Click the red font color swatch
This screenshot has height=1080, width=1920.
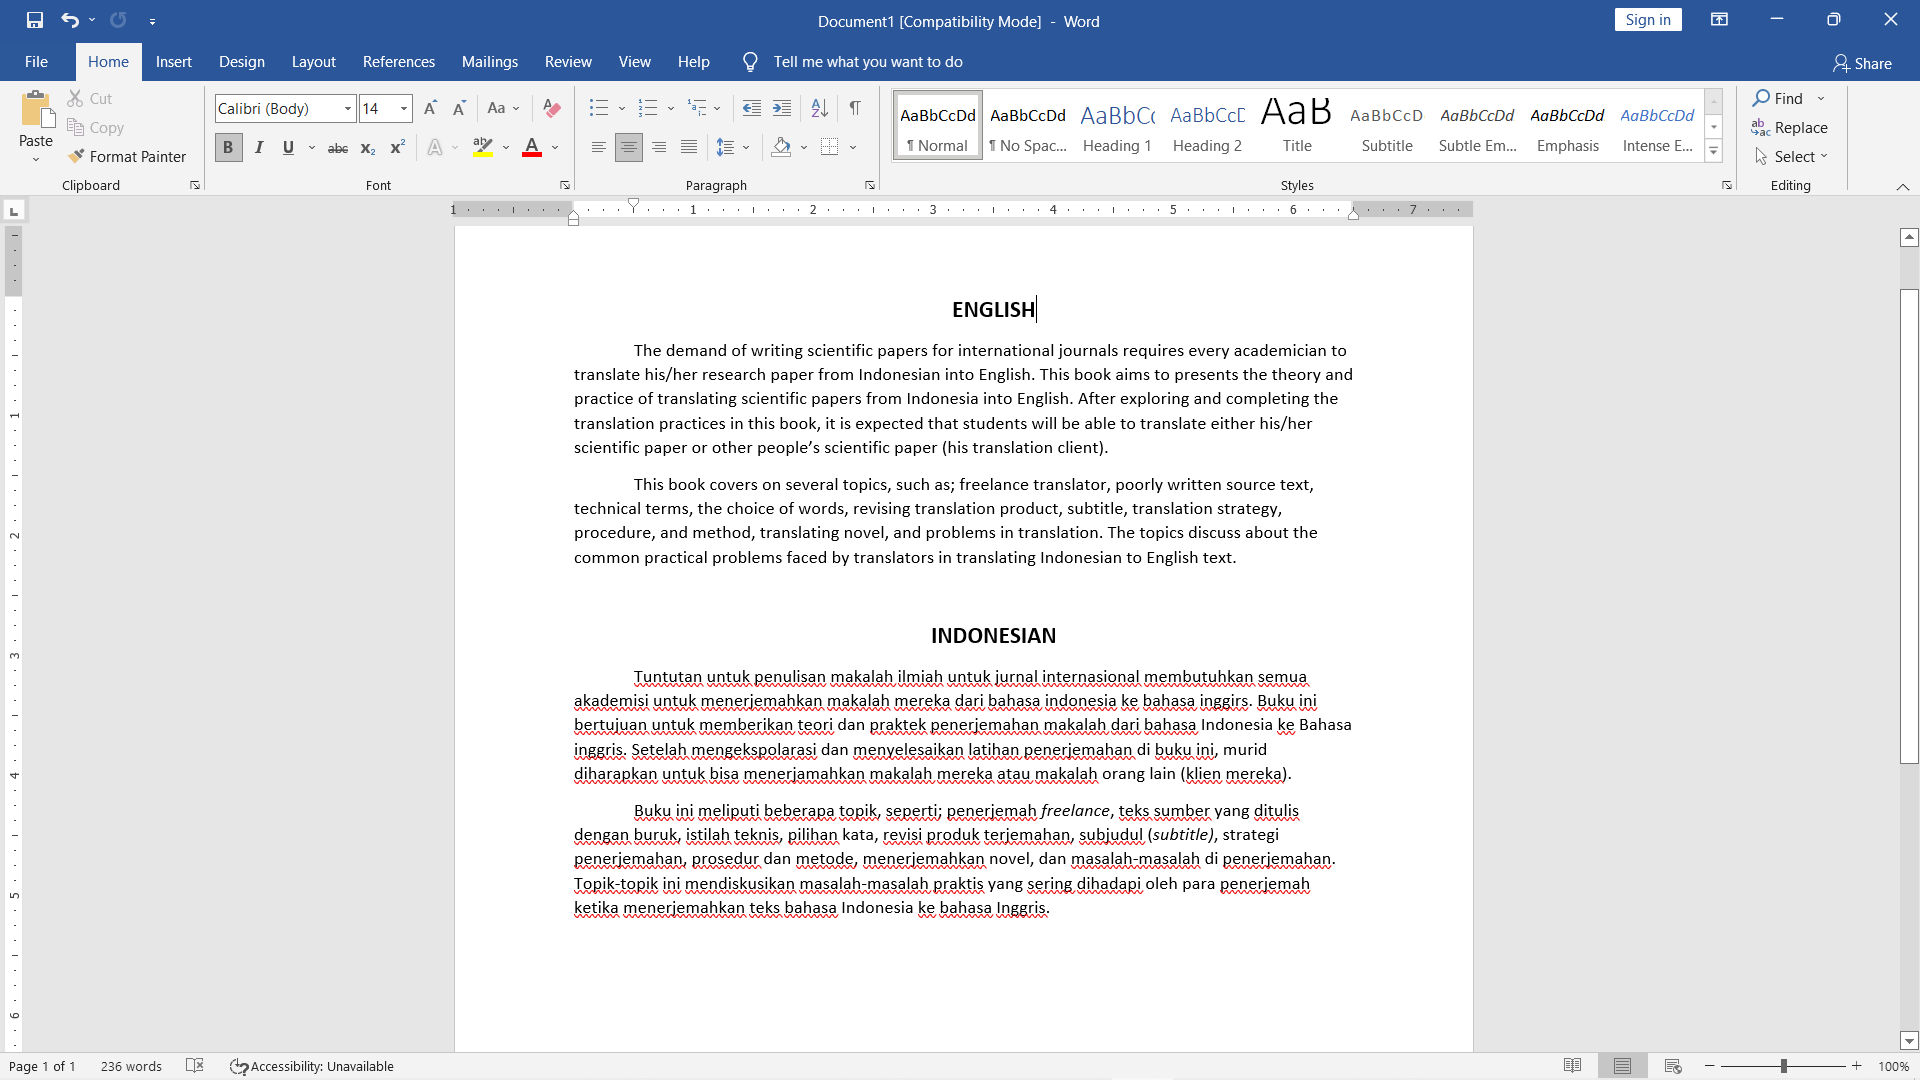(532, 147)
